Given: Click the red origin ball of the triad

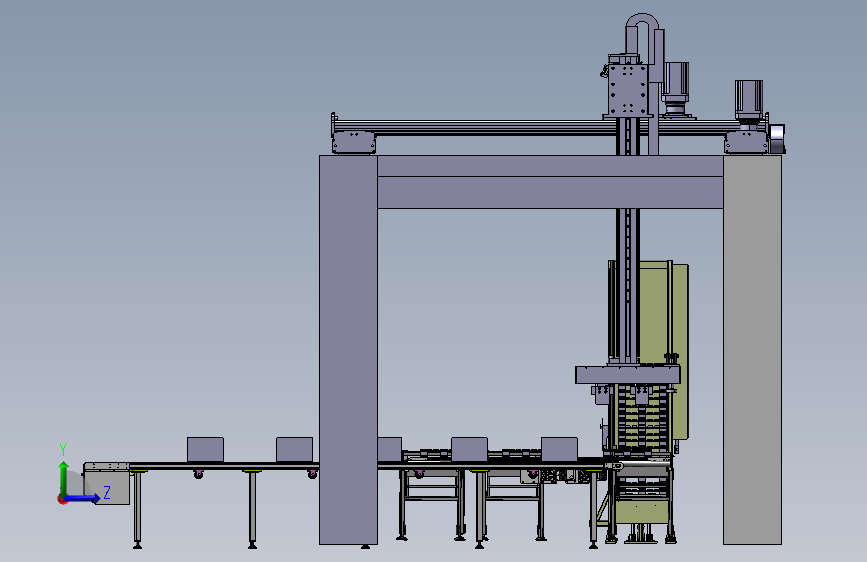Looking at the screenshot, I should pos(61,499).
